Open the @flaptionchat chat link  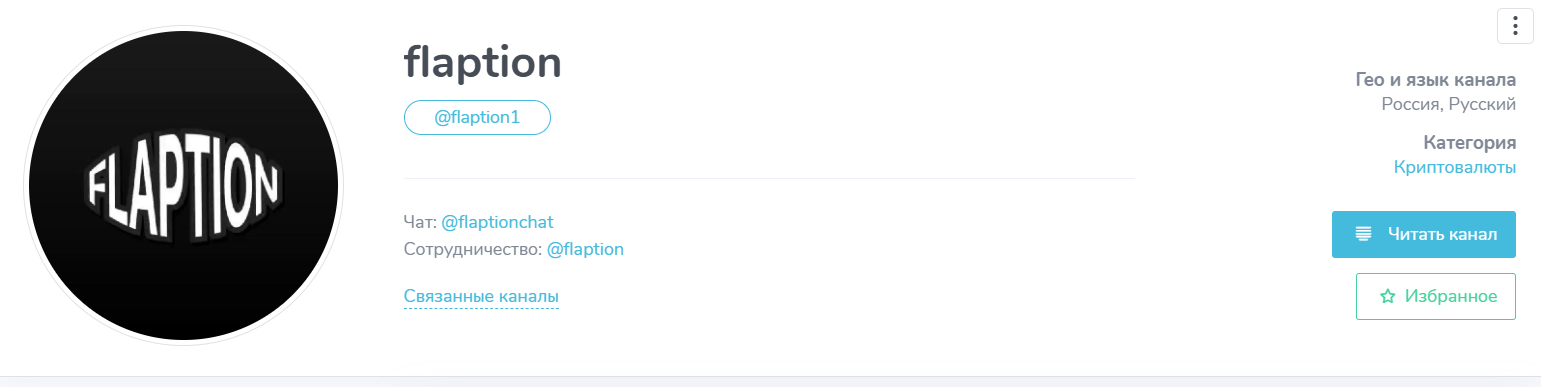point(497,221)
